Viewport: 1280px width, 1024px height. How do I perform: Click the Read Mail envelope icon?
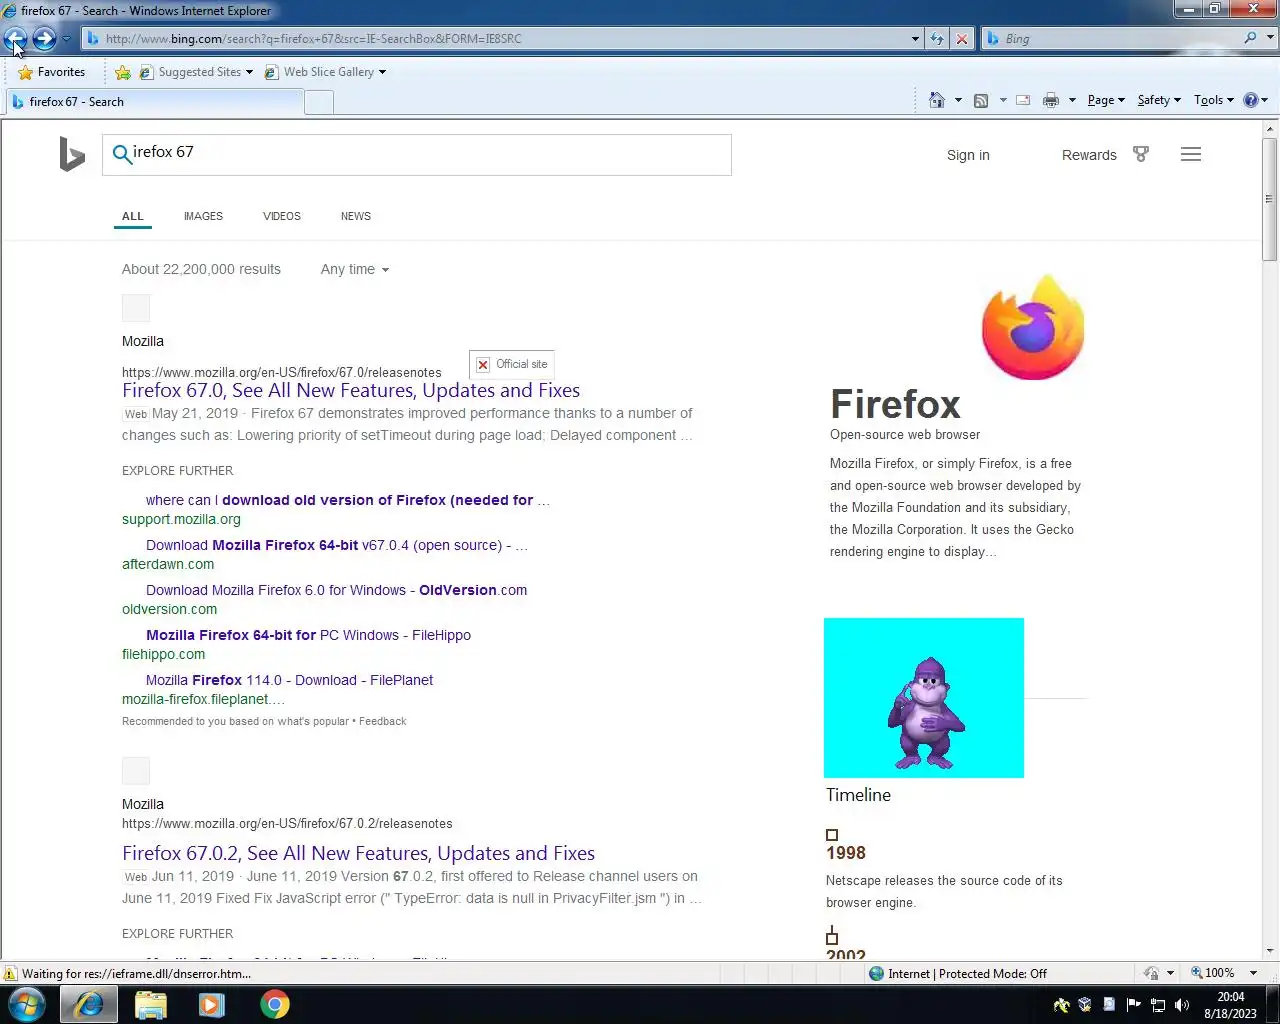point(1023,100)
